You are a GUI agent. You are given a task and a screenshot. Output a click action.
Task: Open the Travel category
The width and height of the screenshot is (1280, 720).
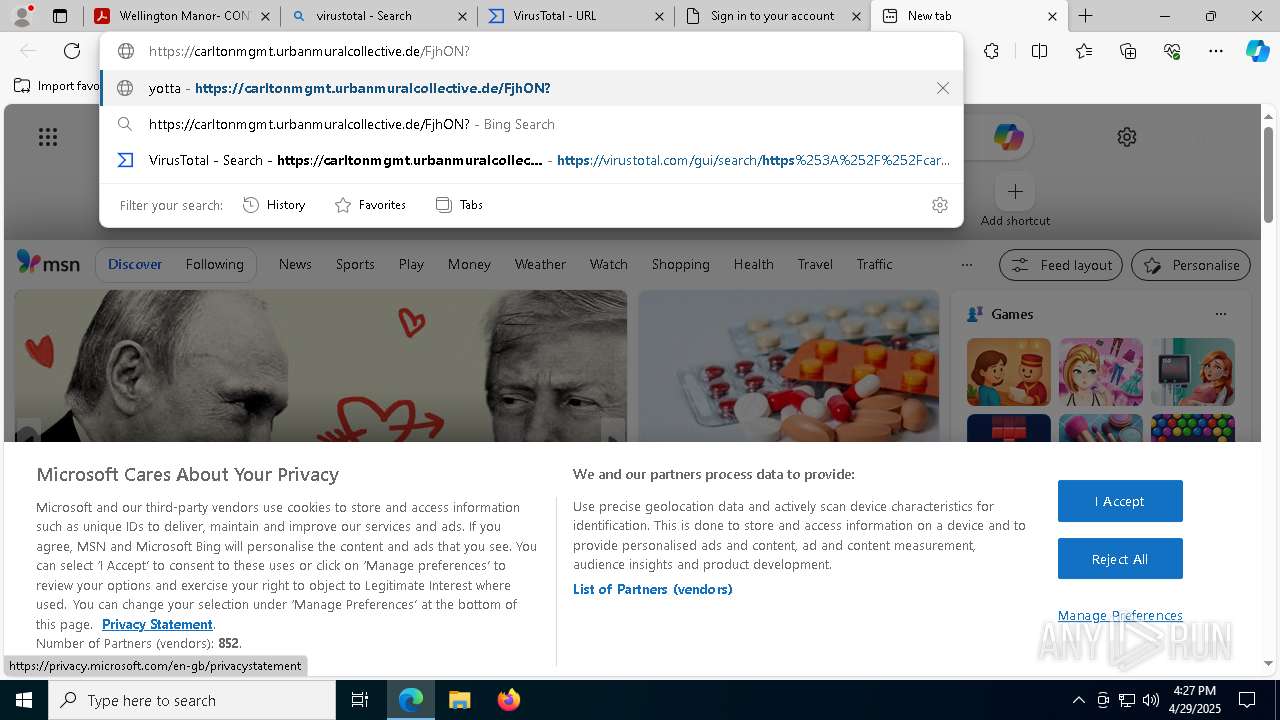coord(815,264)
